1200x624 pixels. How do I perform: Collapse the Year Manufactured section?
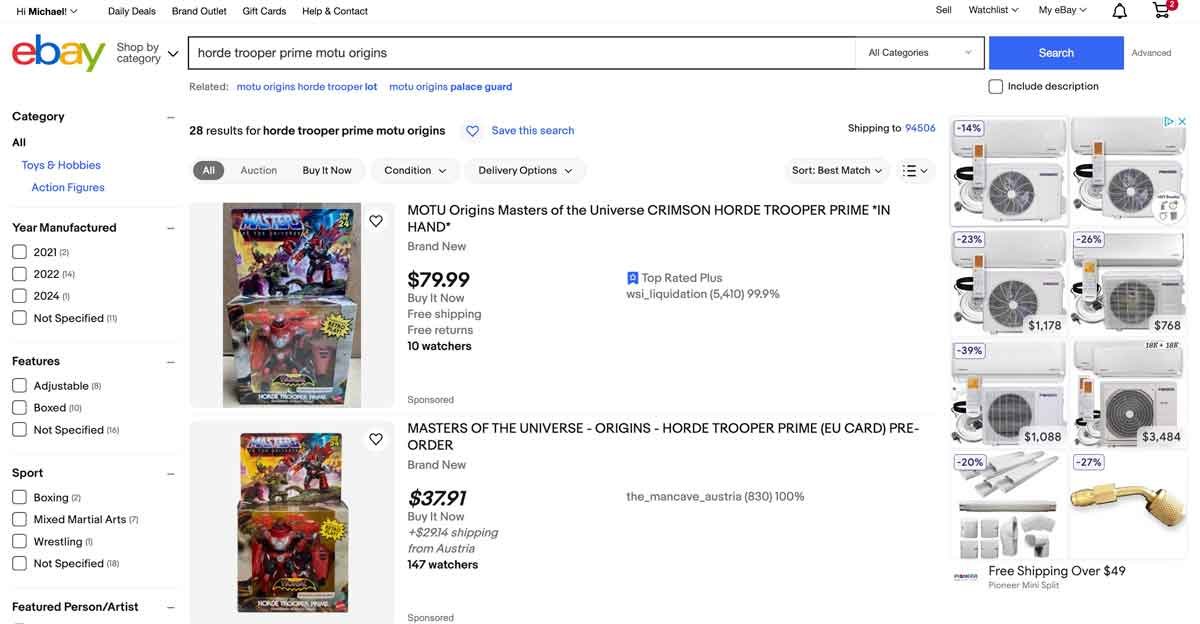tap(169, 227)
